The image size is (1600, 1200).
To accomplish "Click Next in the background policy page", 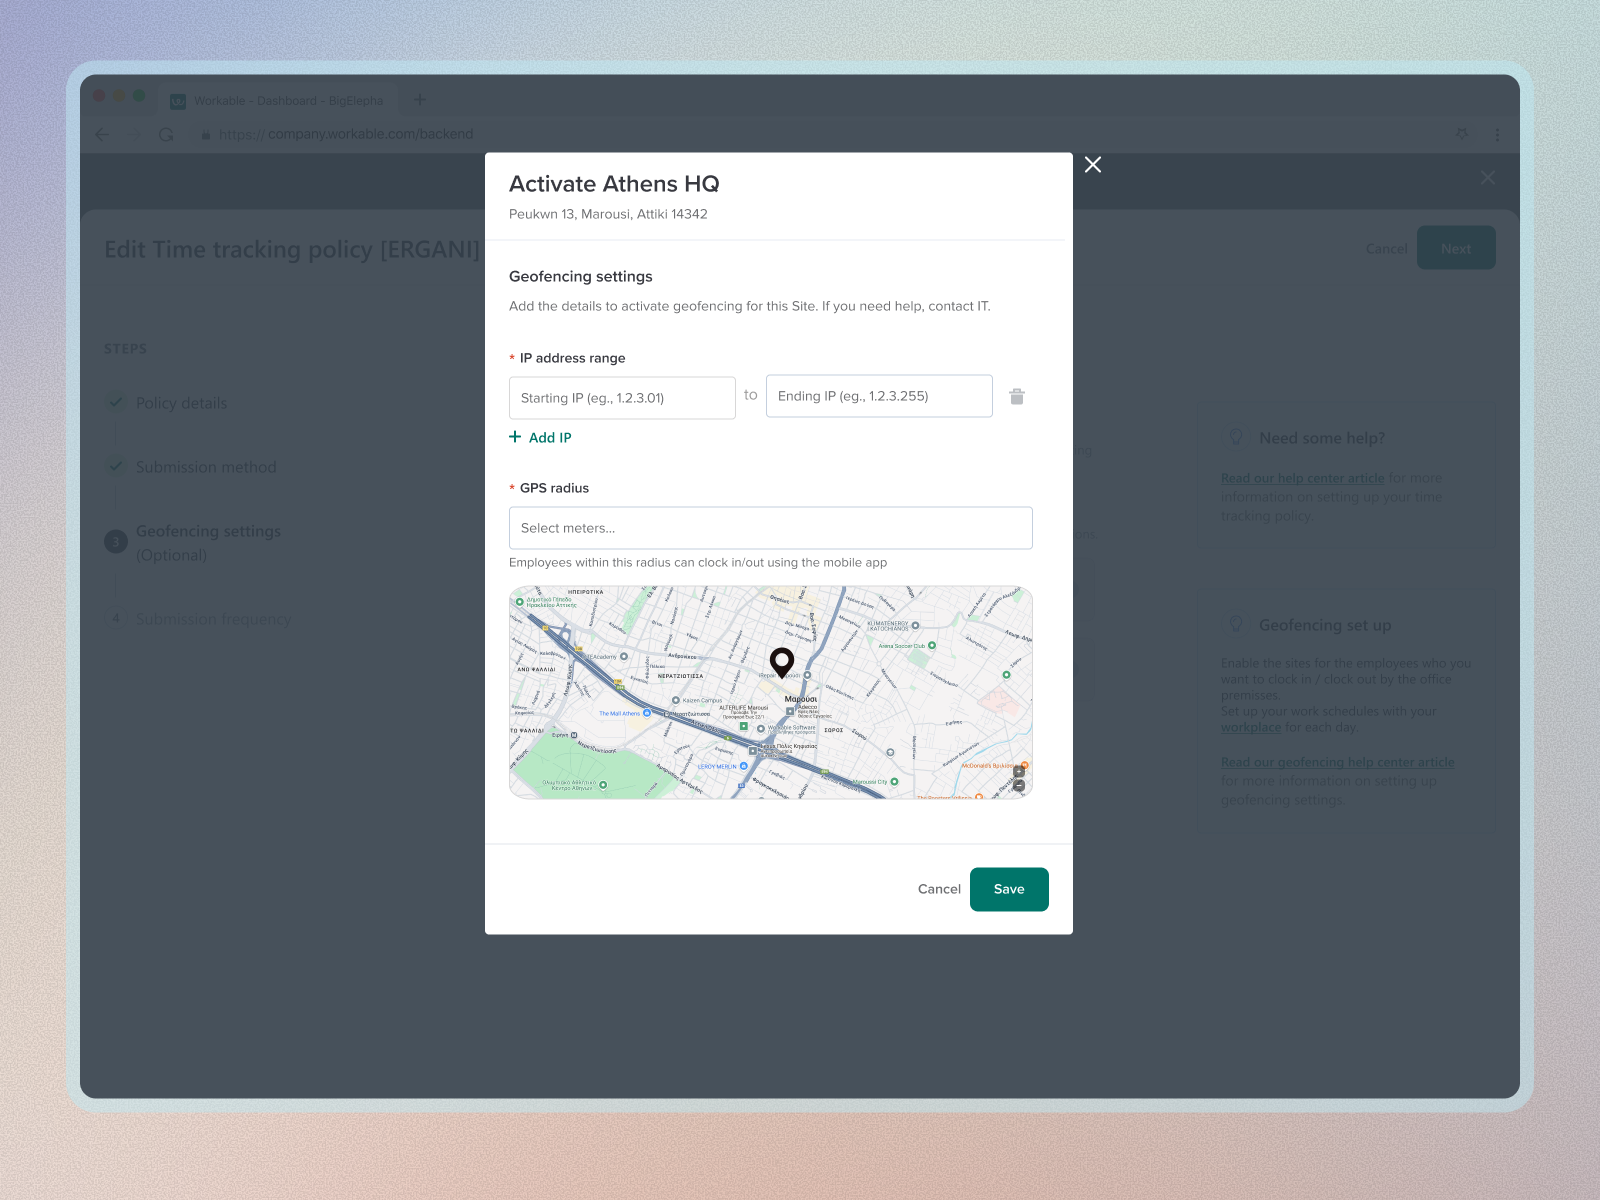I will click(x=1456, y=248).
